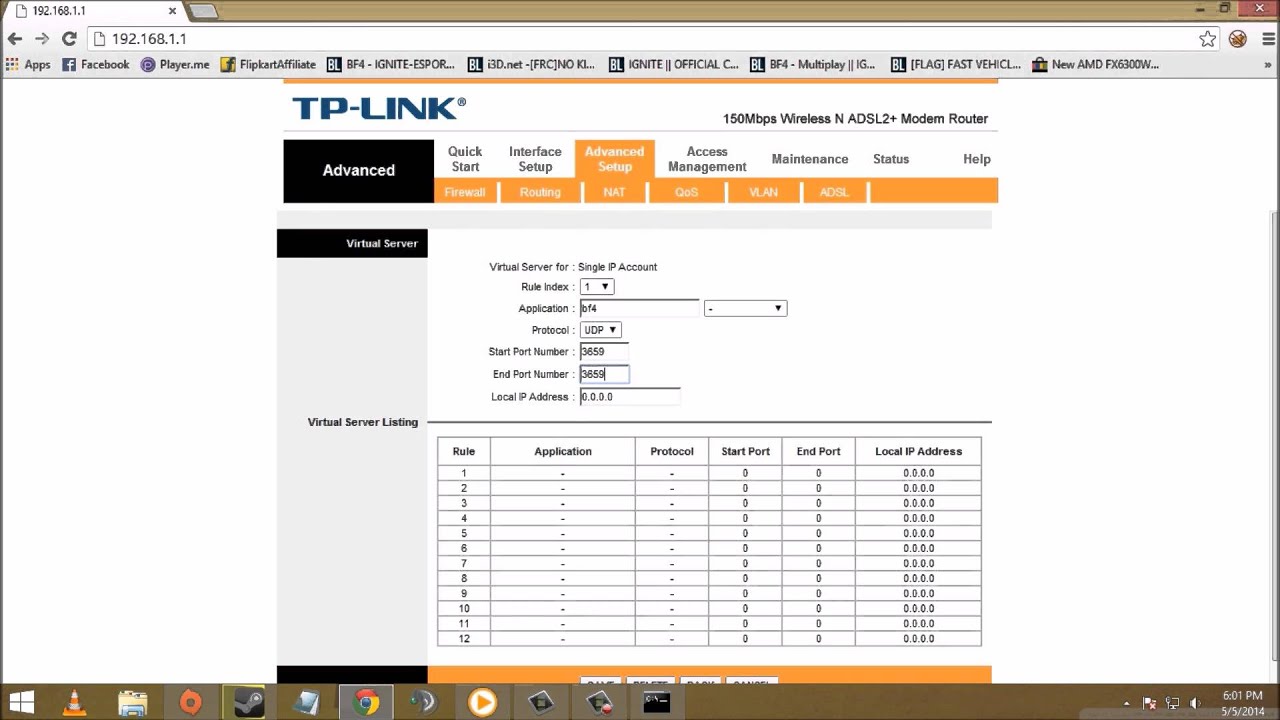Open the command prompt taskbar icon
1280x720 pixels.
pyautogui.click(x=656, y=702)
